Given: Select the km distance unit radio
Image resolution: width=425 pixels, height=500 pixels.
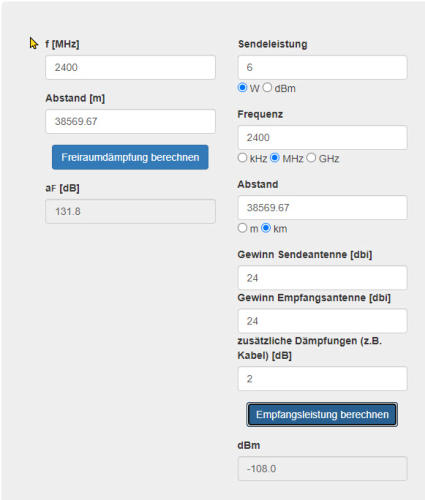Looking at the screenshot, I should point(266,228).
